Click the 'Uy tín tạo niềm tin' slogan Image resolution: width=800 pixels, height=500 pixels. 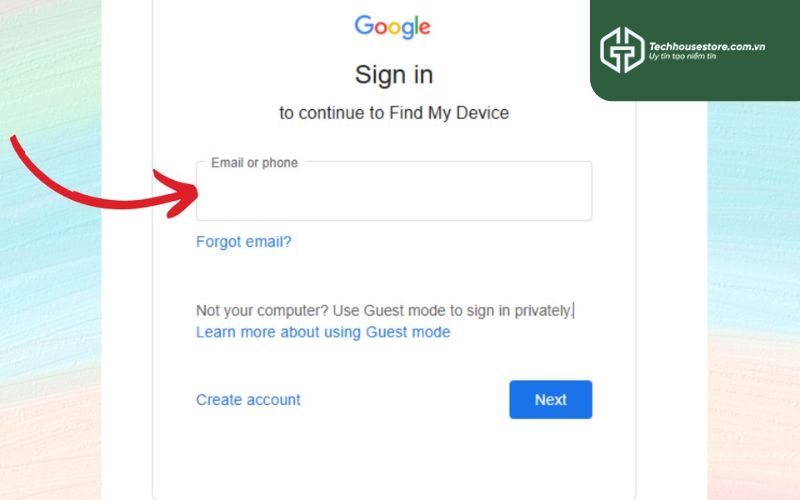tap(682, 56)
